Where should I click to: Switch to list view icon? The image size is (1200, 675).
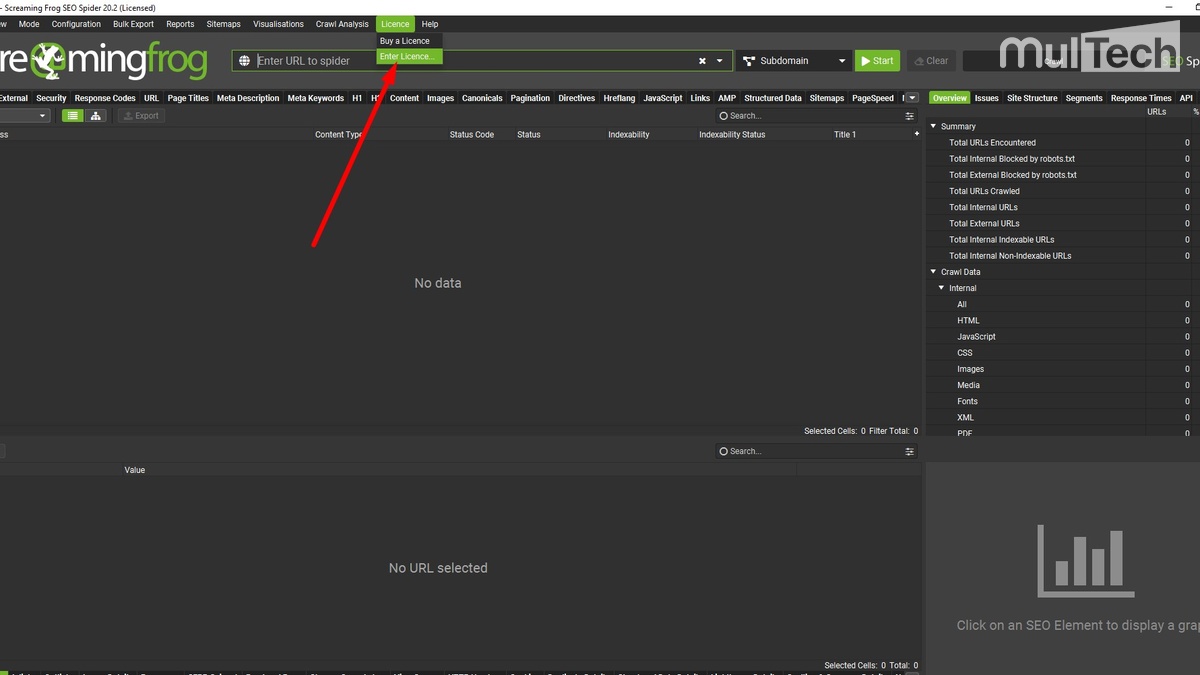point(73,116)
